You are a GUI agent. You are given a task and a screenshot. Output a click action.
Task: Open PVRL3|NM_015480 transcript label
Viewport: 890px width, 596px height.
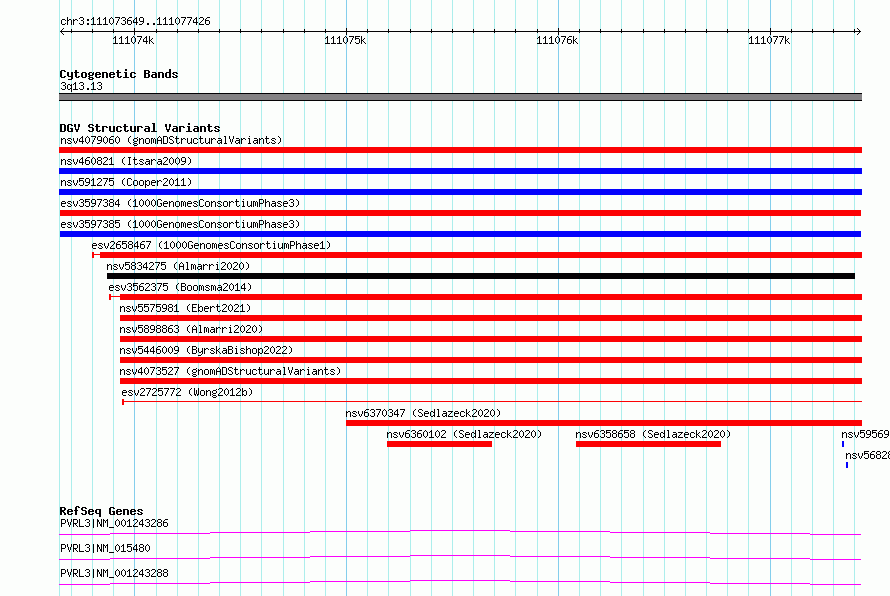tap(105, 548)
